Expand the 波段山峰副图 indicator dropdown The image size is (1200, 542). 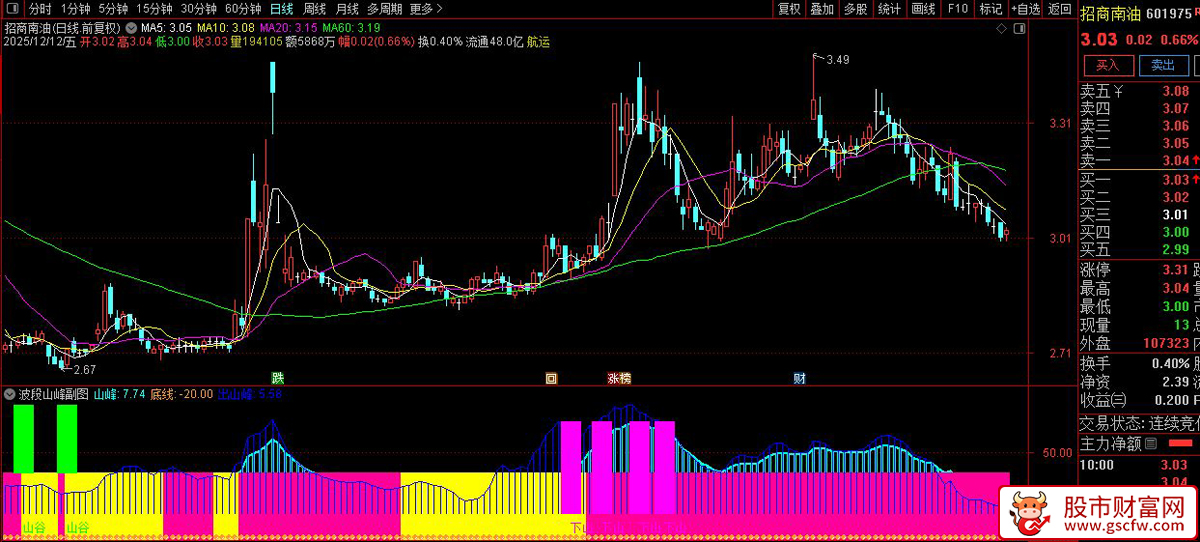(10, 394)
